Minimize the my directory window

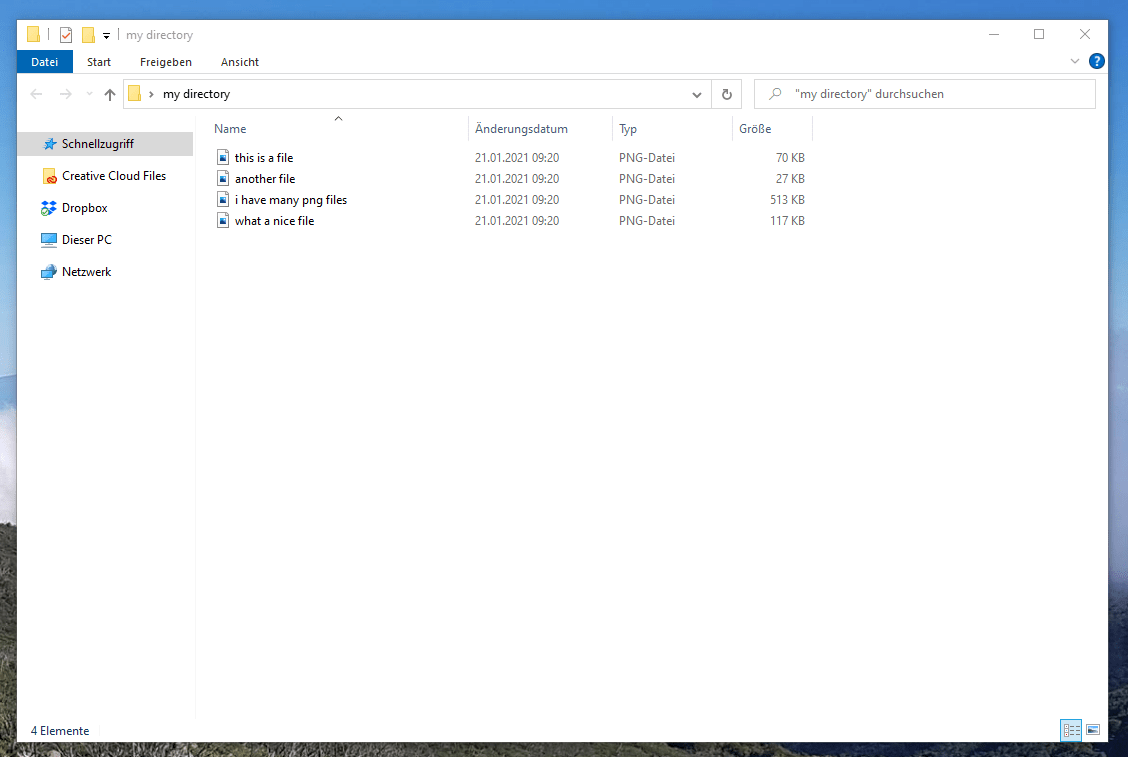click(x=993, y=35)
